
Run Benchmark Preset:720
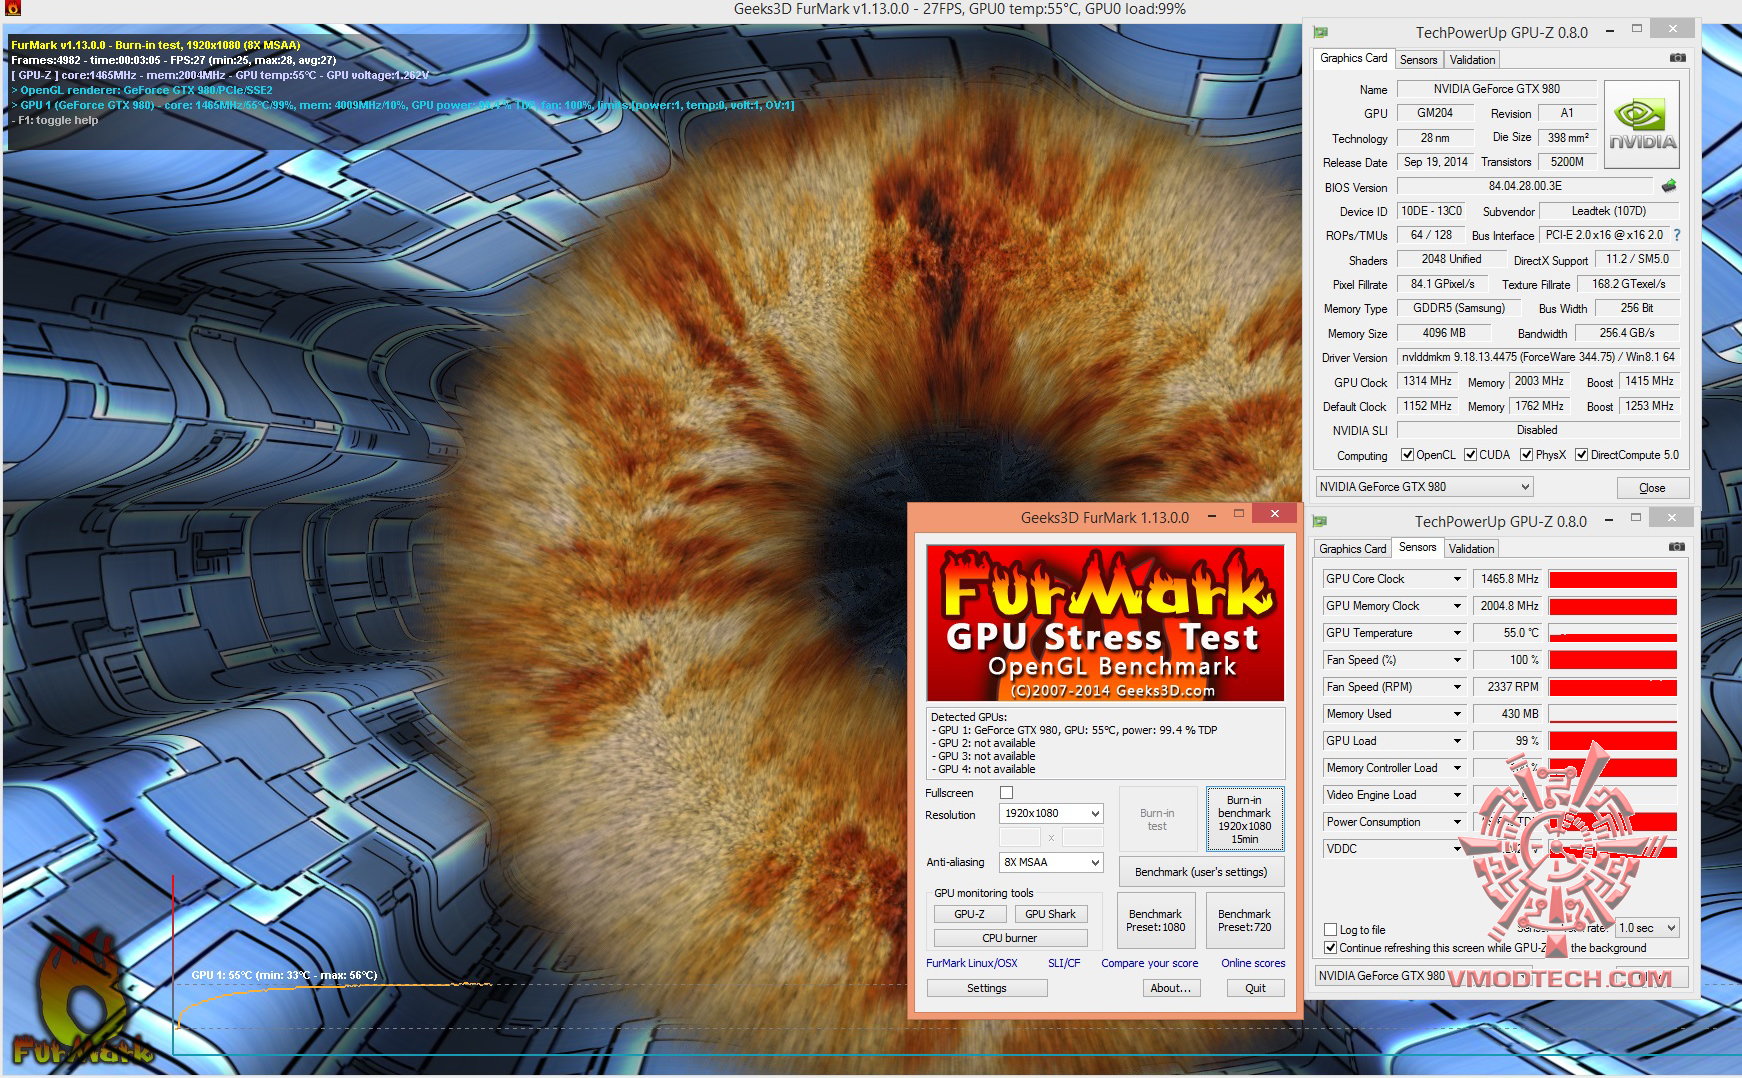click(1244, 921)
